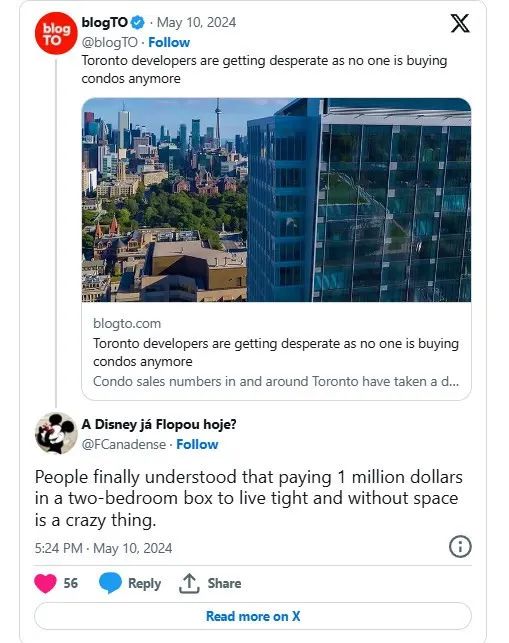This screenshot has height=643, width=509.
Task: Click the 5:24 PM timestamp
Action: pos(59,548)
